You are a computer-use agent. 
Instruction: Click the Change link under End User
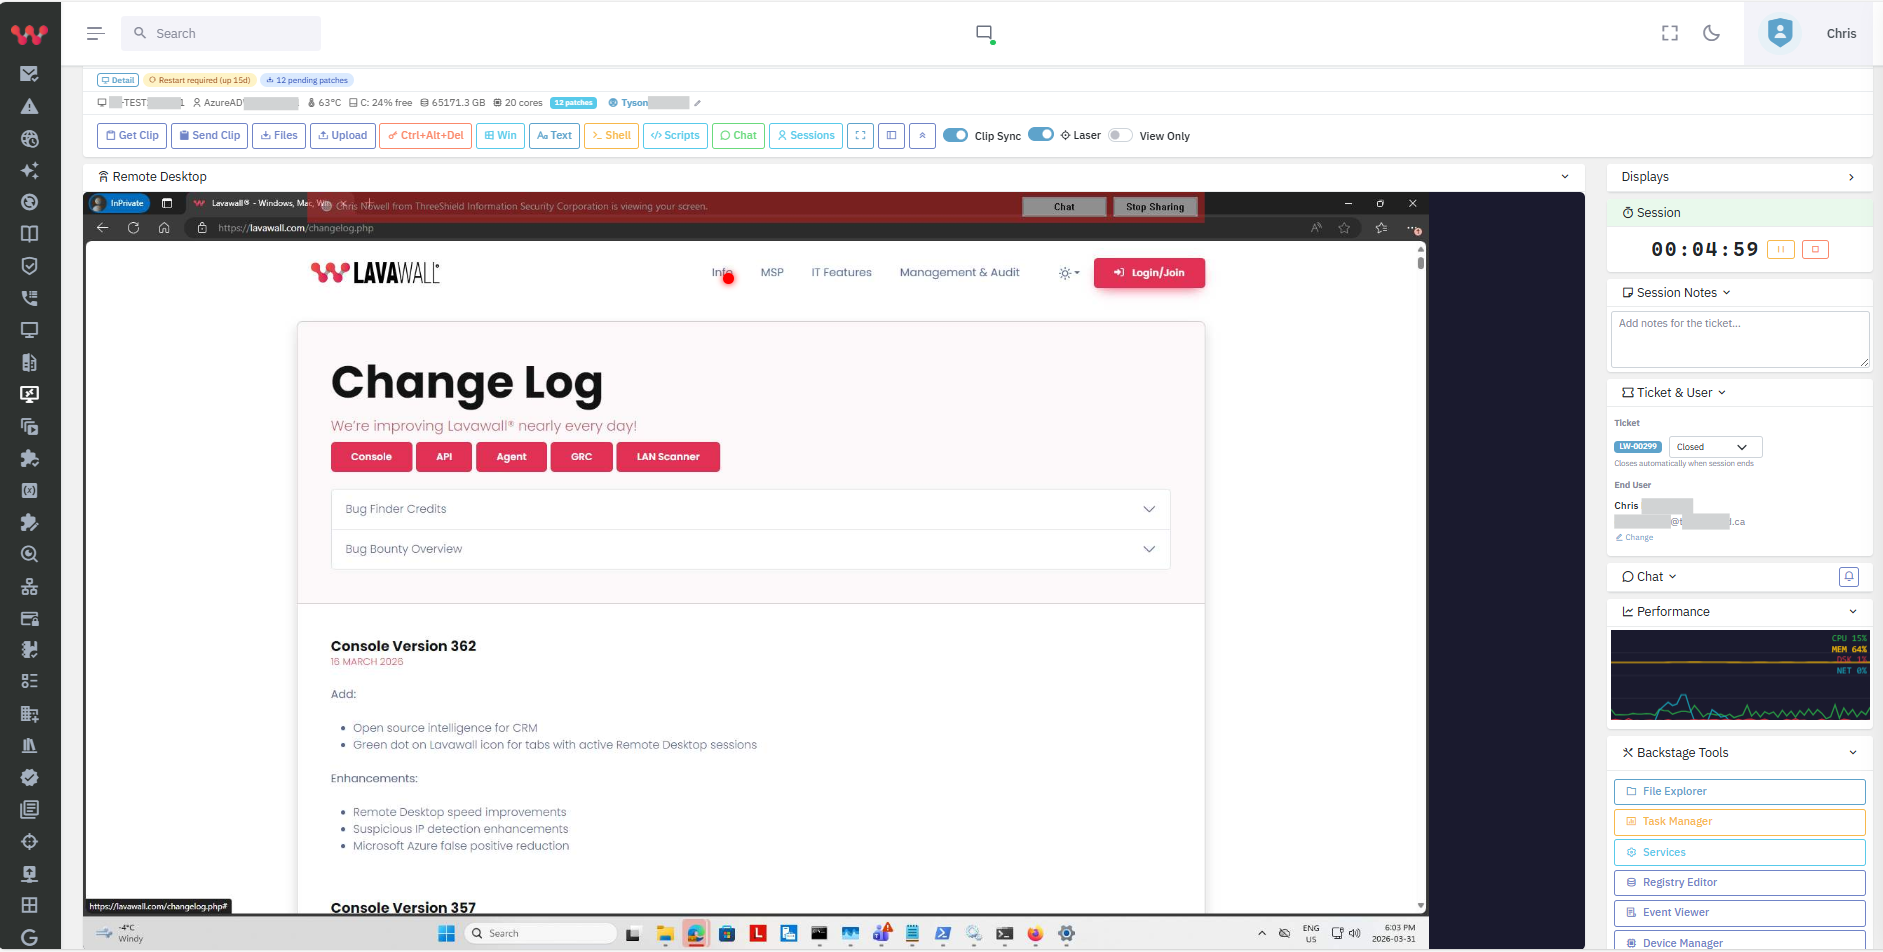(1634, 537)
